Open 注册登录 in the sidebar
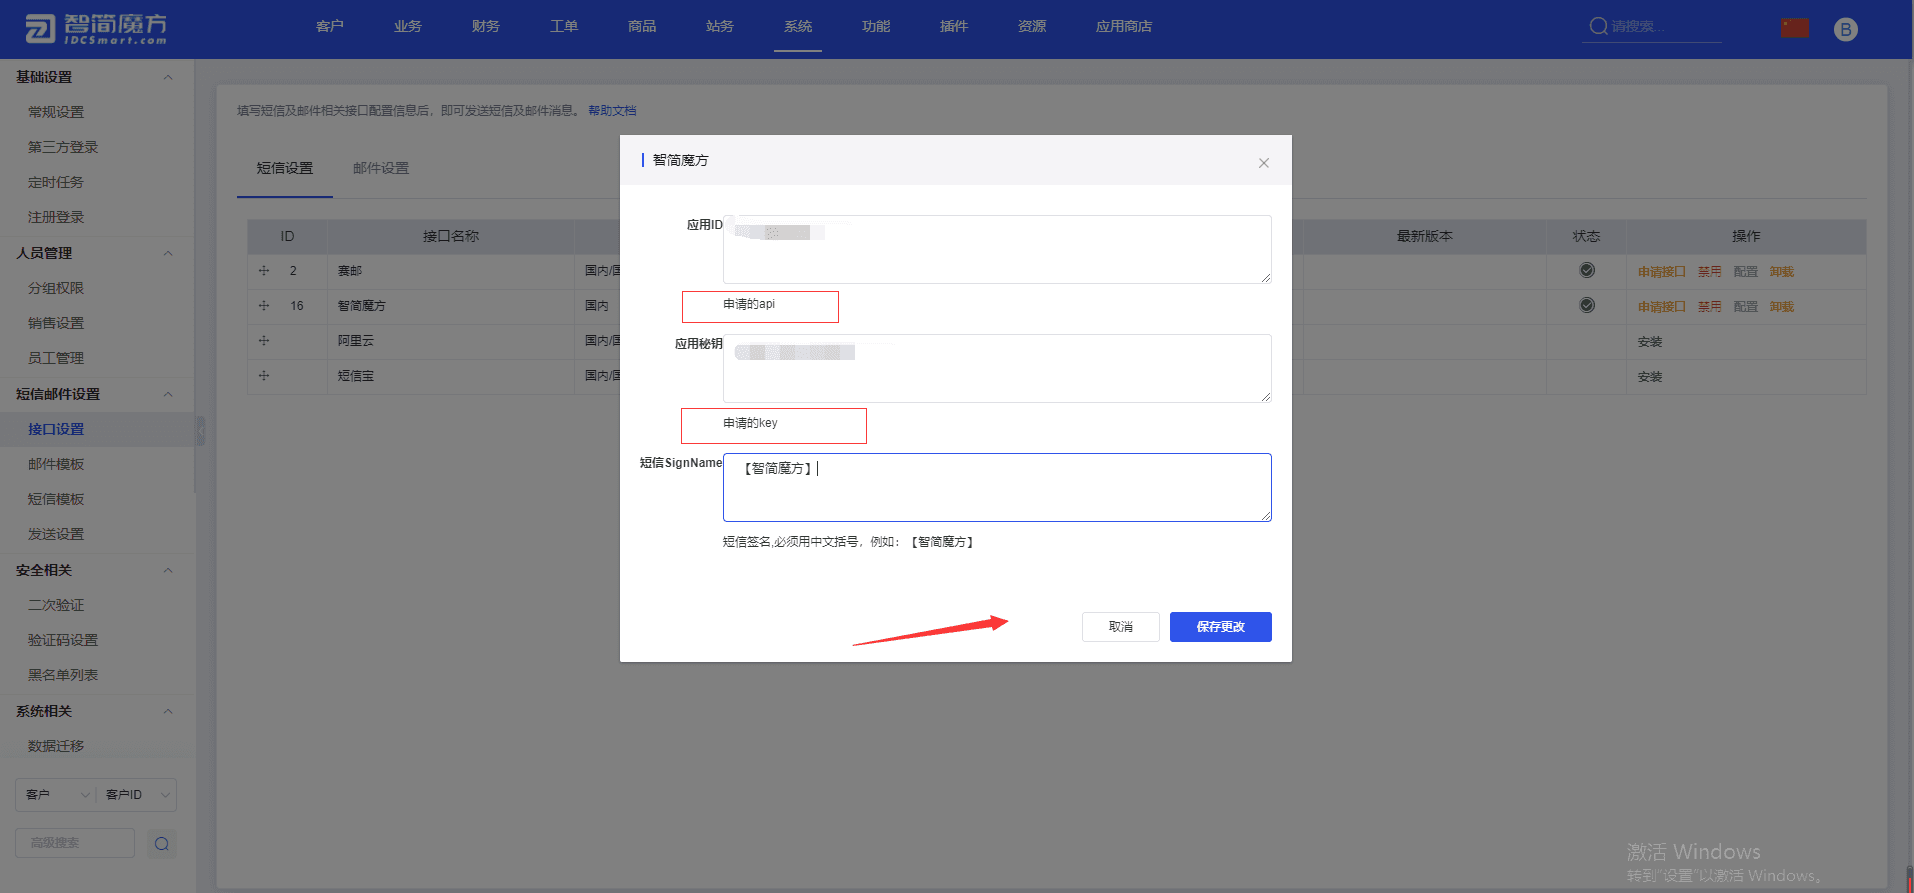This screenshot has height=893, width=1914. (x=56, y=217)
